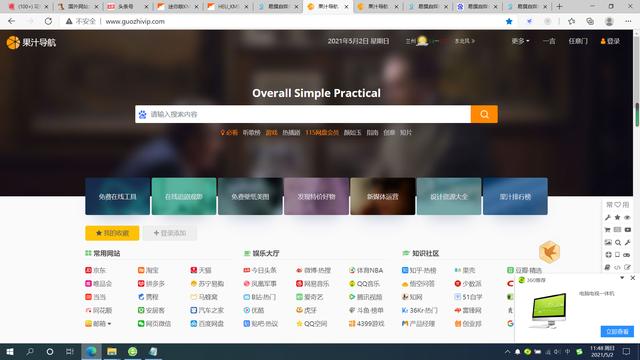The height and width of the screenshot is (360, 640).
Task: Open the 携程 site link
Action: click(148, 297)
